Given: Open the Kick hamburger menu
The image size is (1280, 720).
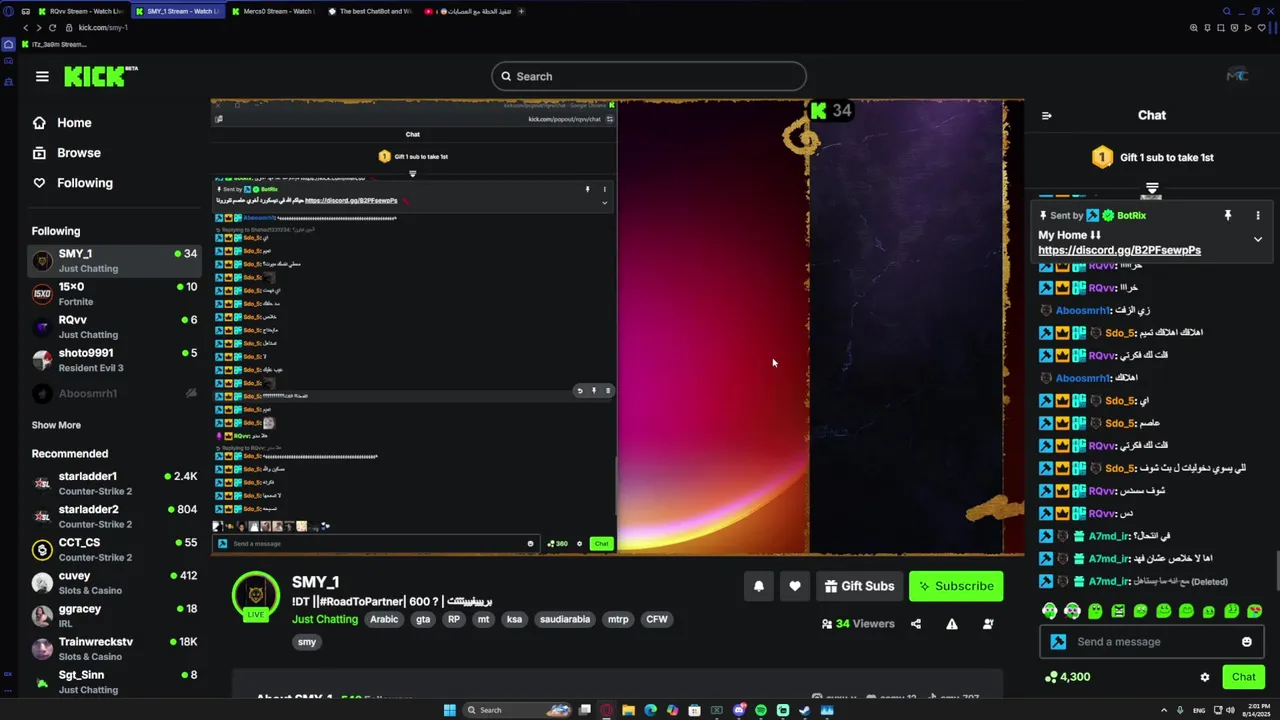Looking at the screenshot, I should coord(42,76).
